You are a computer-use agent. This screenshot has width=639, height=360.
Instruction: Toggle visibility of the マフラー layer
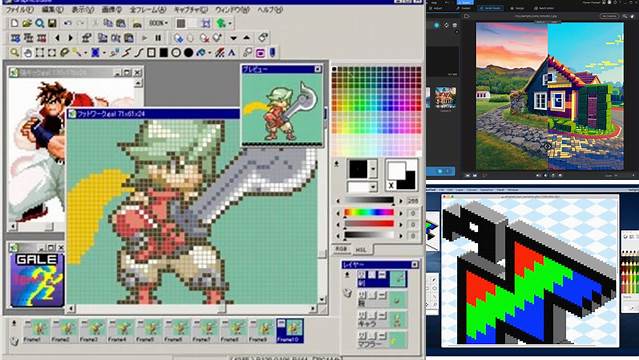pyautogui.click(x=361, y=336)
